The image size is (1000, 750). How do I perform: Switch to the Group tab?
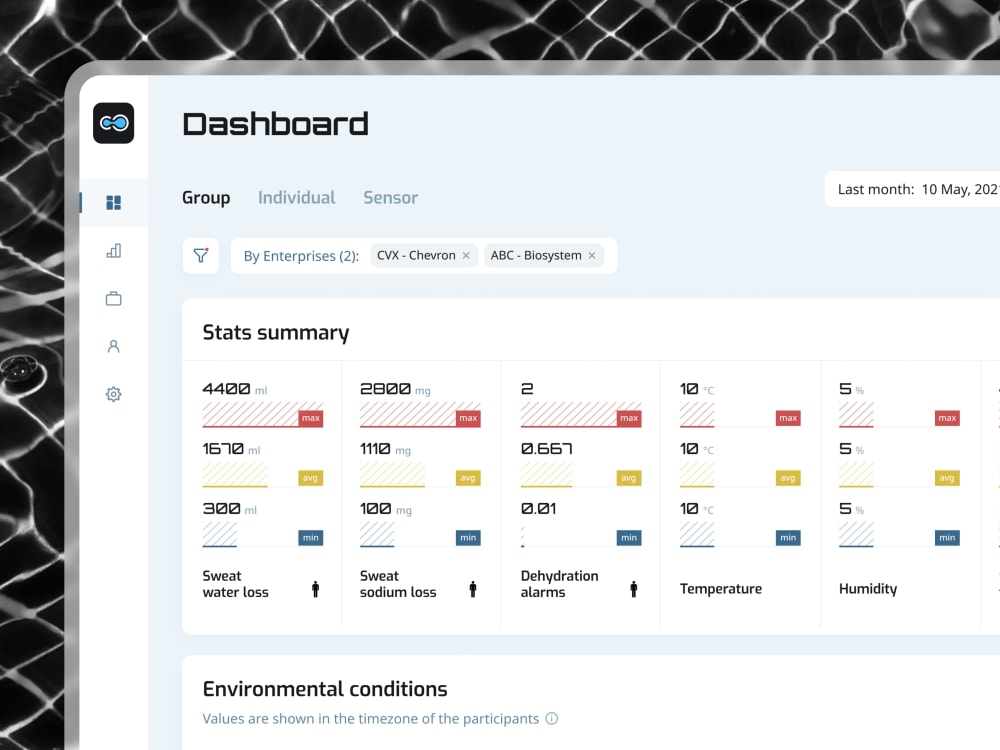click(206, 198)
